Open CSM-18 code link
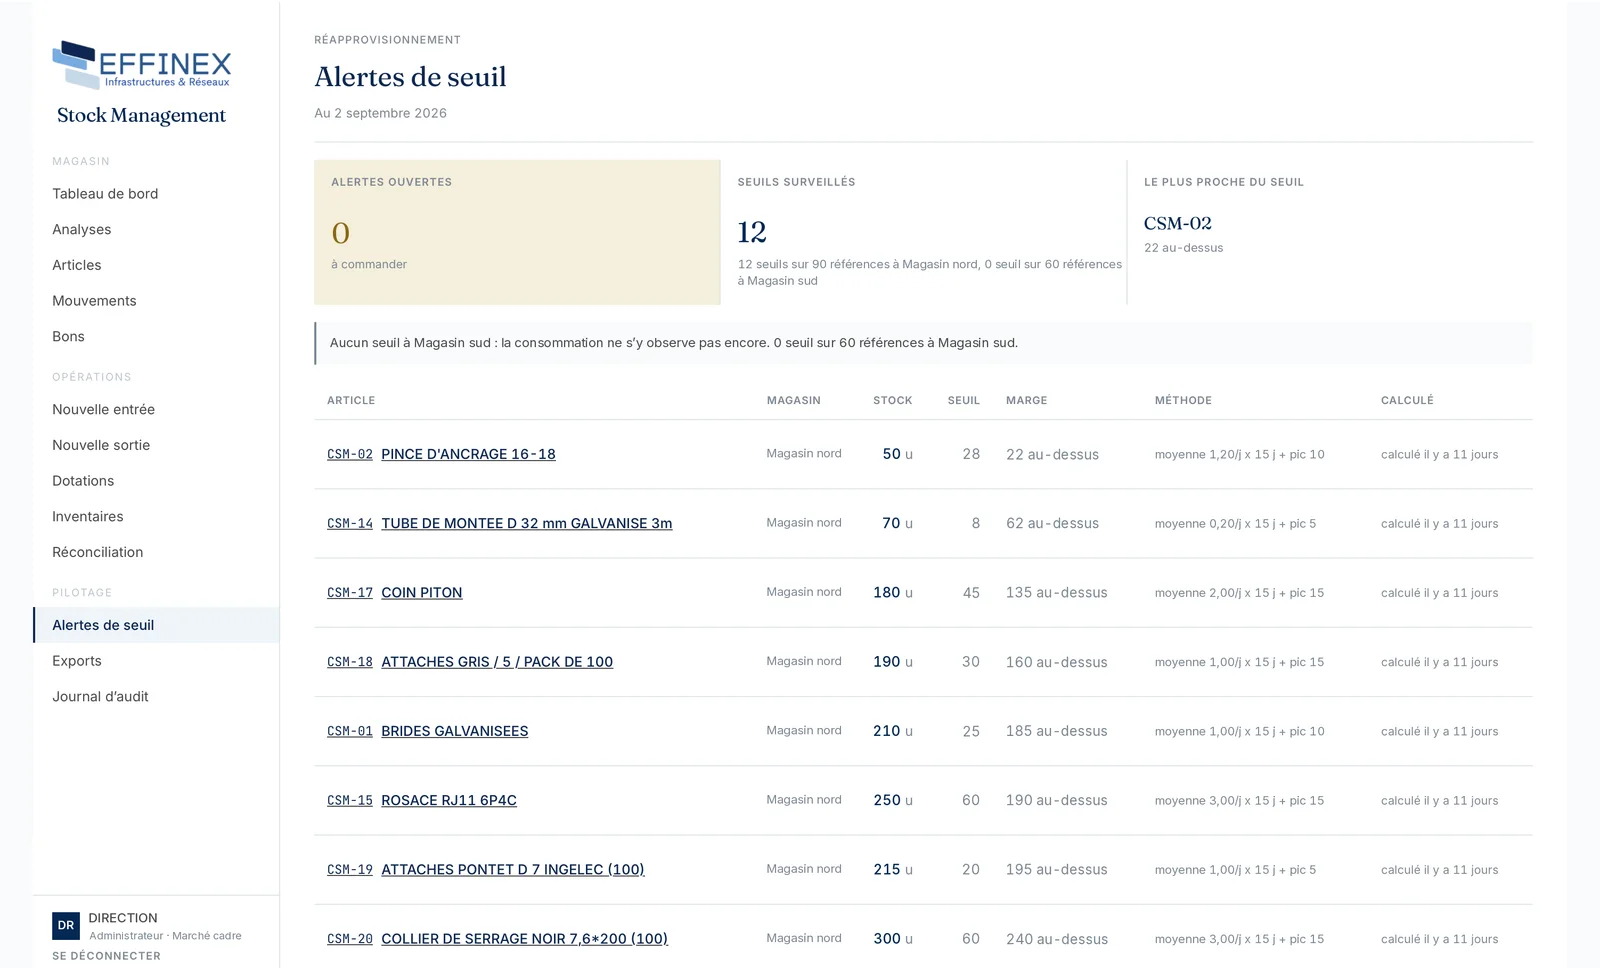Image resolution: width=1600 pixels, height=968 pixels. tap(350, 662)
